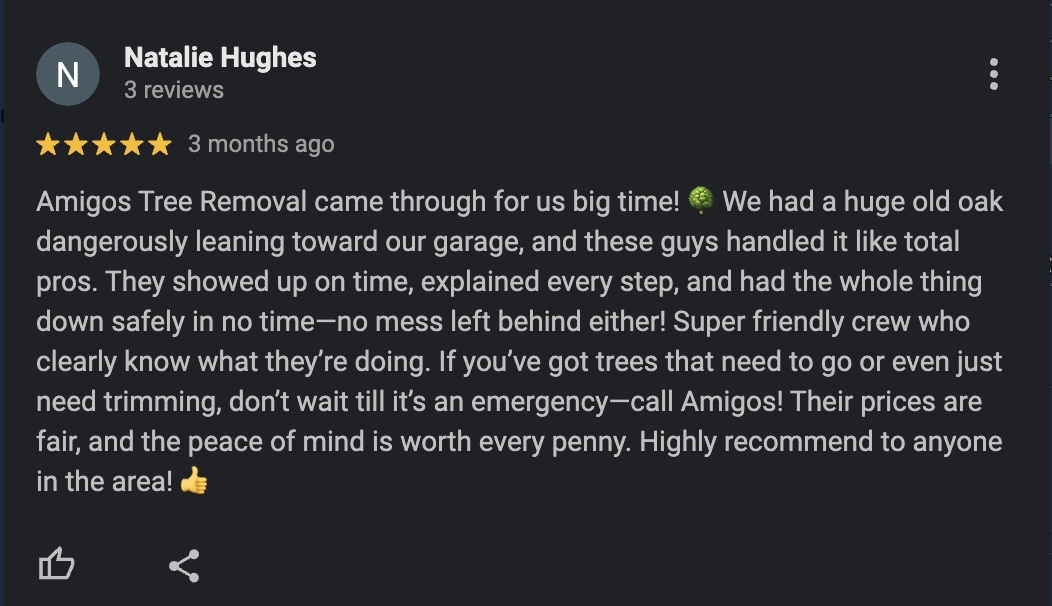This screenshot has height=606, width=1052.
Task: Like this review with thumbs-up button
Action: pos(56,565)
